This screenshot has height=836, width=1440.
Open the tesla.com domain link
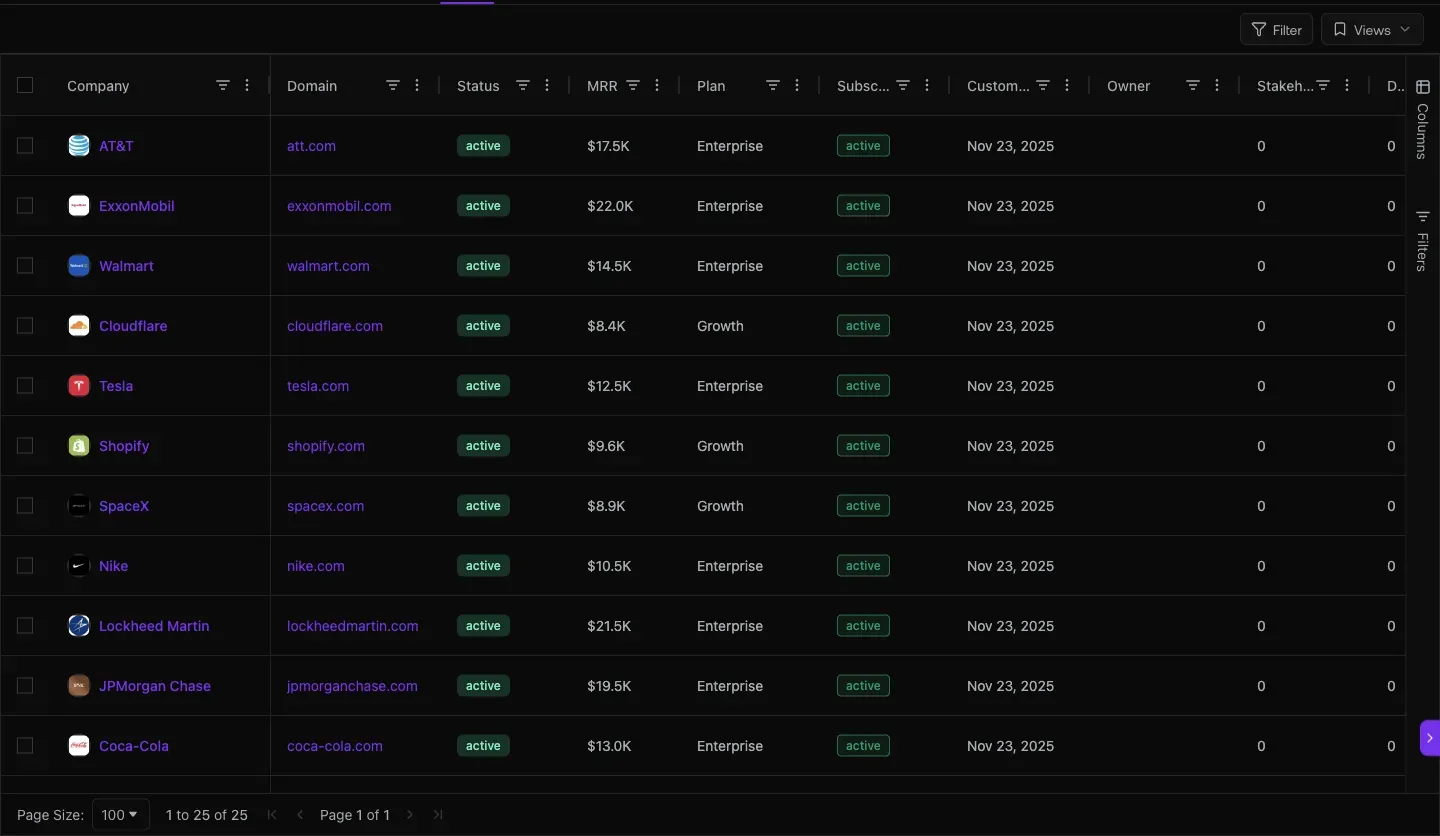tap(318, 386)
